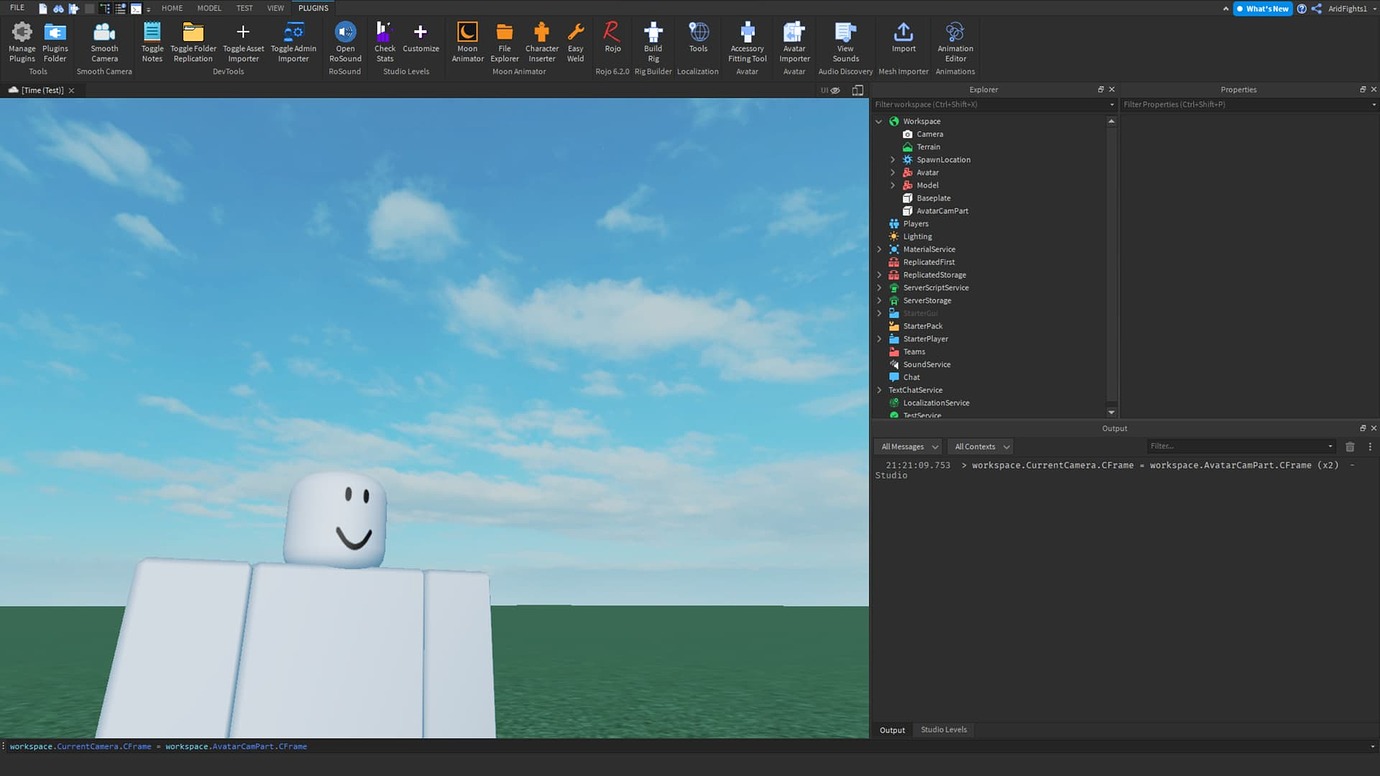Open the Accessory Fitting Tool
This screenshot has height=776, width=1380.
(x=746, y=40)
